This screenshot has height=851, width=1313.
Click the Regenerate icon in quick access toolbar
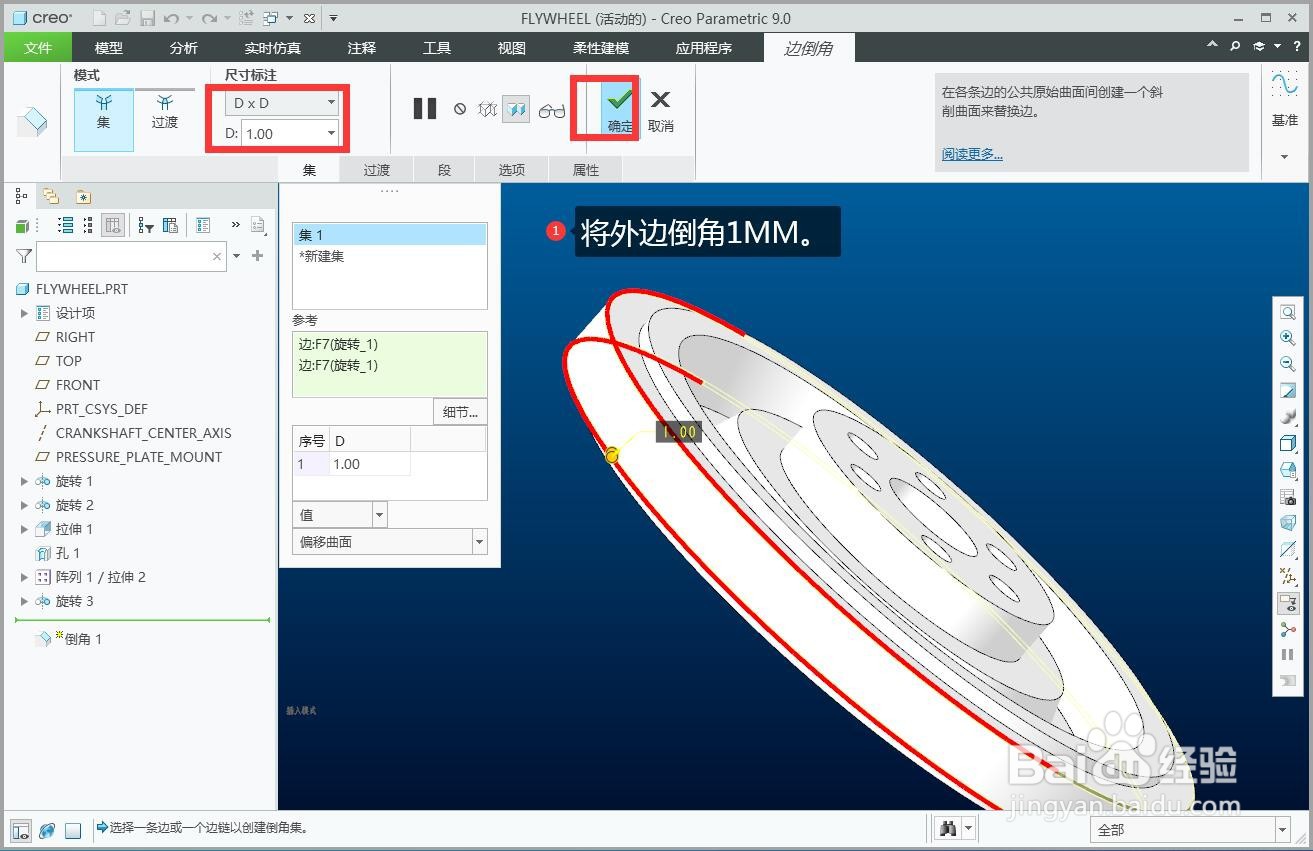246,18
